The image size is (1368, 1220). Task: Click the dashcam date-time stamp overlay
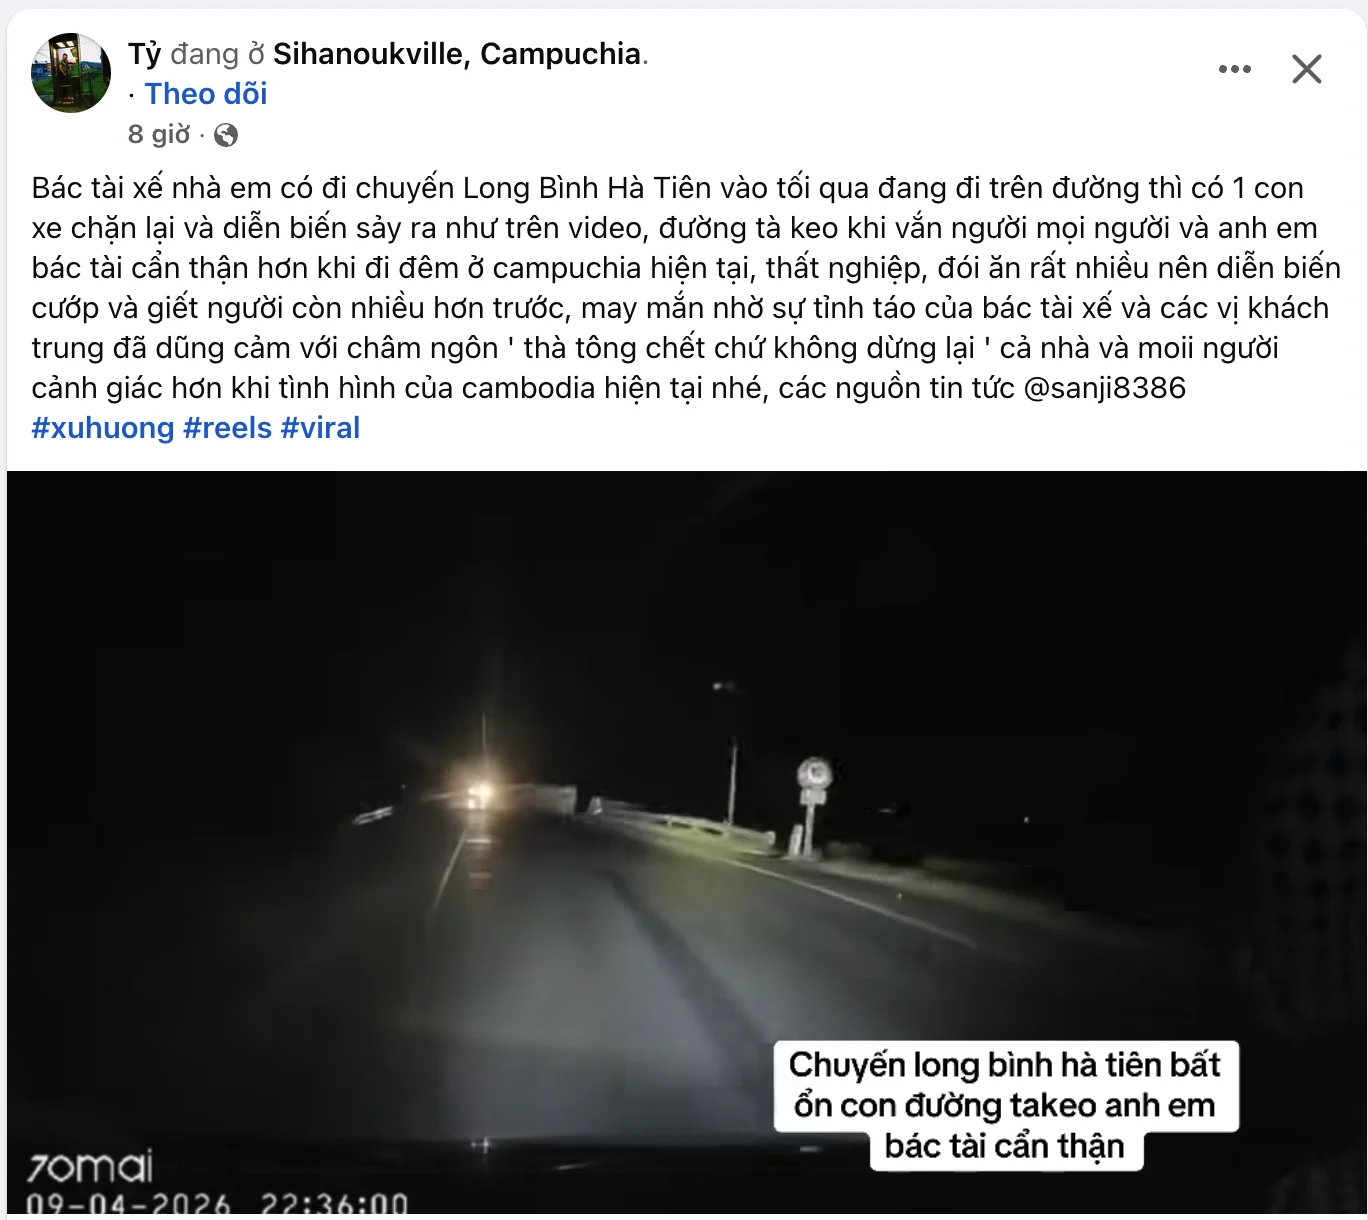217,1204
